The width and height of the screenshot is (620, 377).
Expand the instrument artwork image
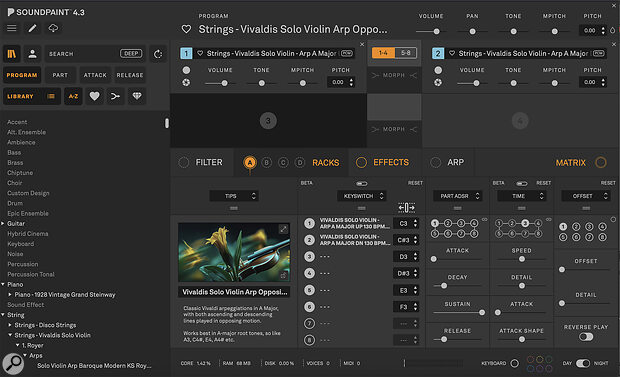point(284,229)
